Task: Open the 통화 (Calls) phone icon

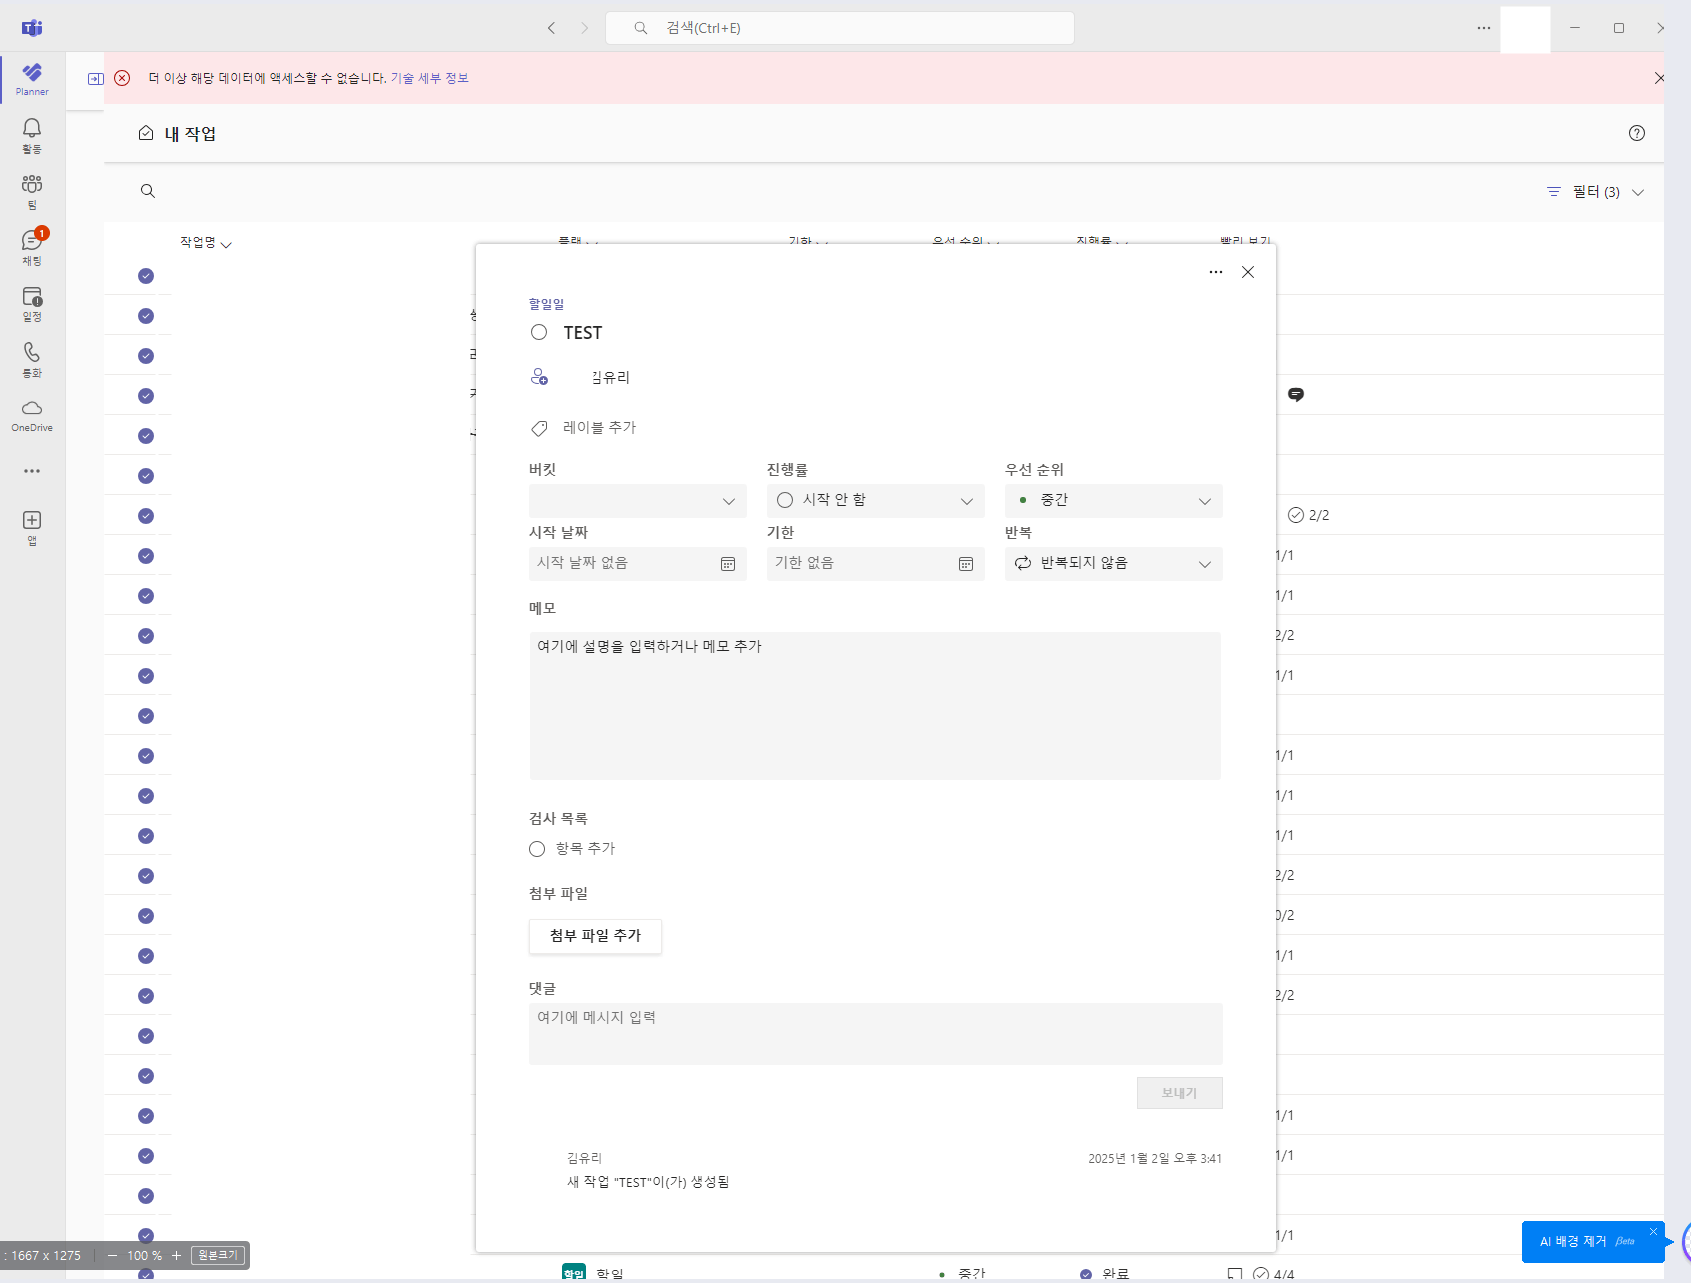Action: pyautogui.click(x=32, y=359)
